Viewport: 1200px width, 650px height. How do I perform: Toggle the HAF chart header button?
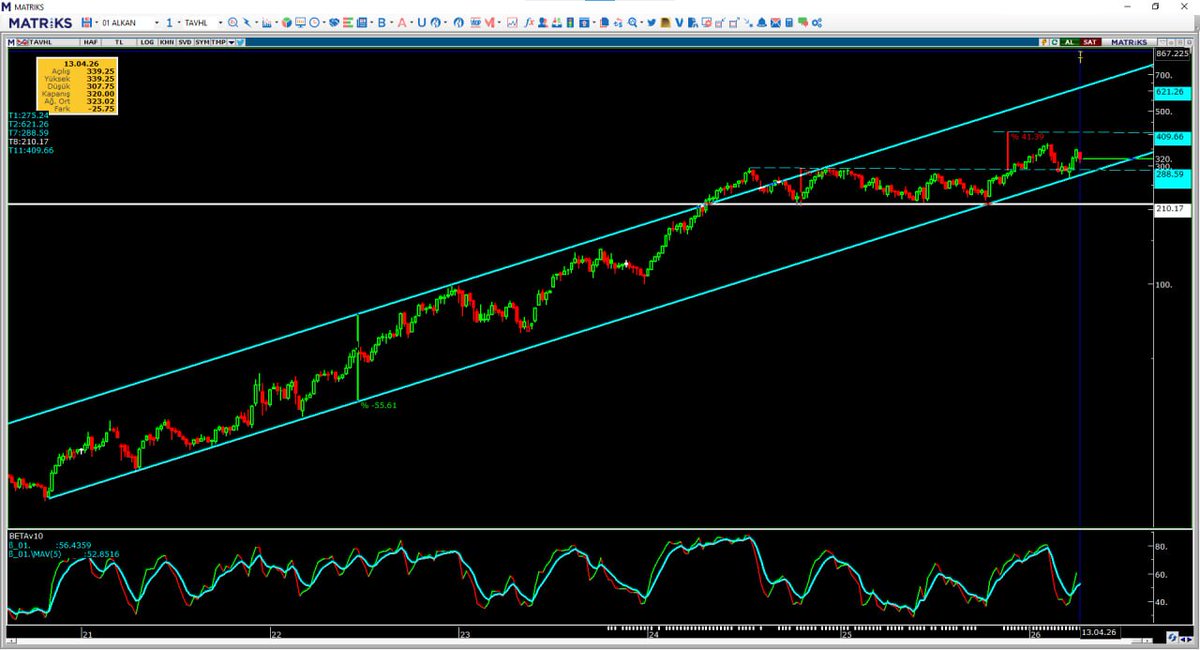(x=90, y=42)
